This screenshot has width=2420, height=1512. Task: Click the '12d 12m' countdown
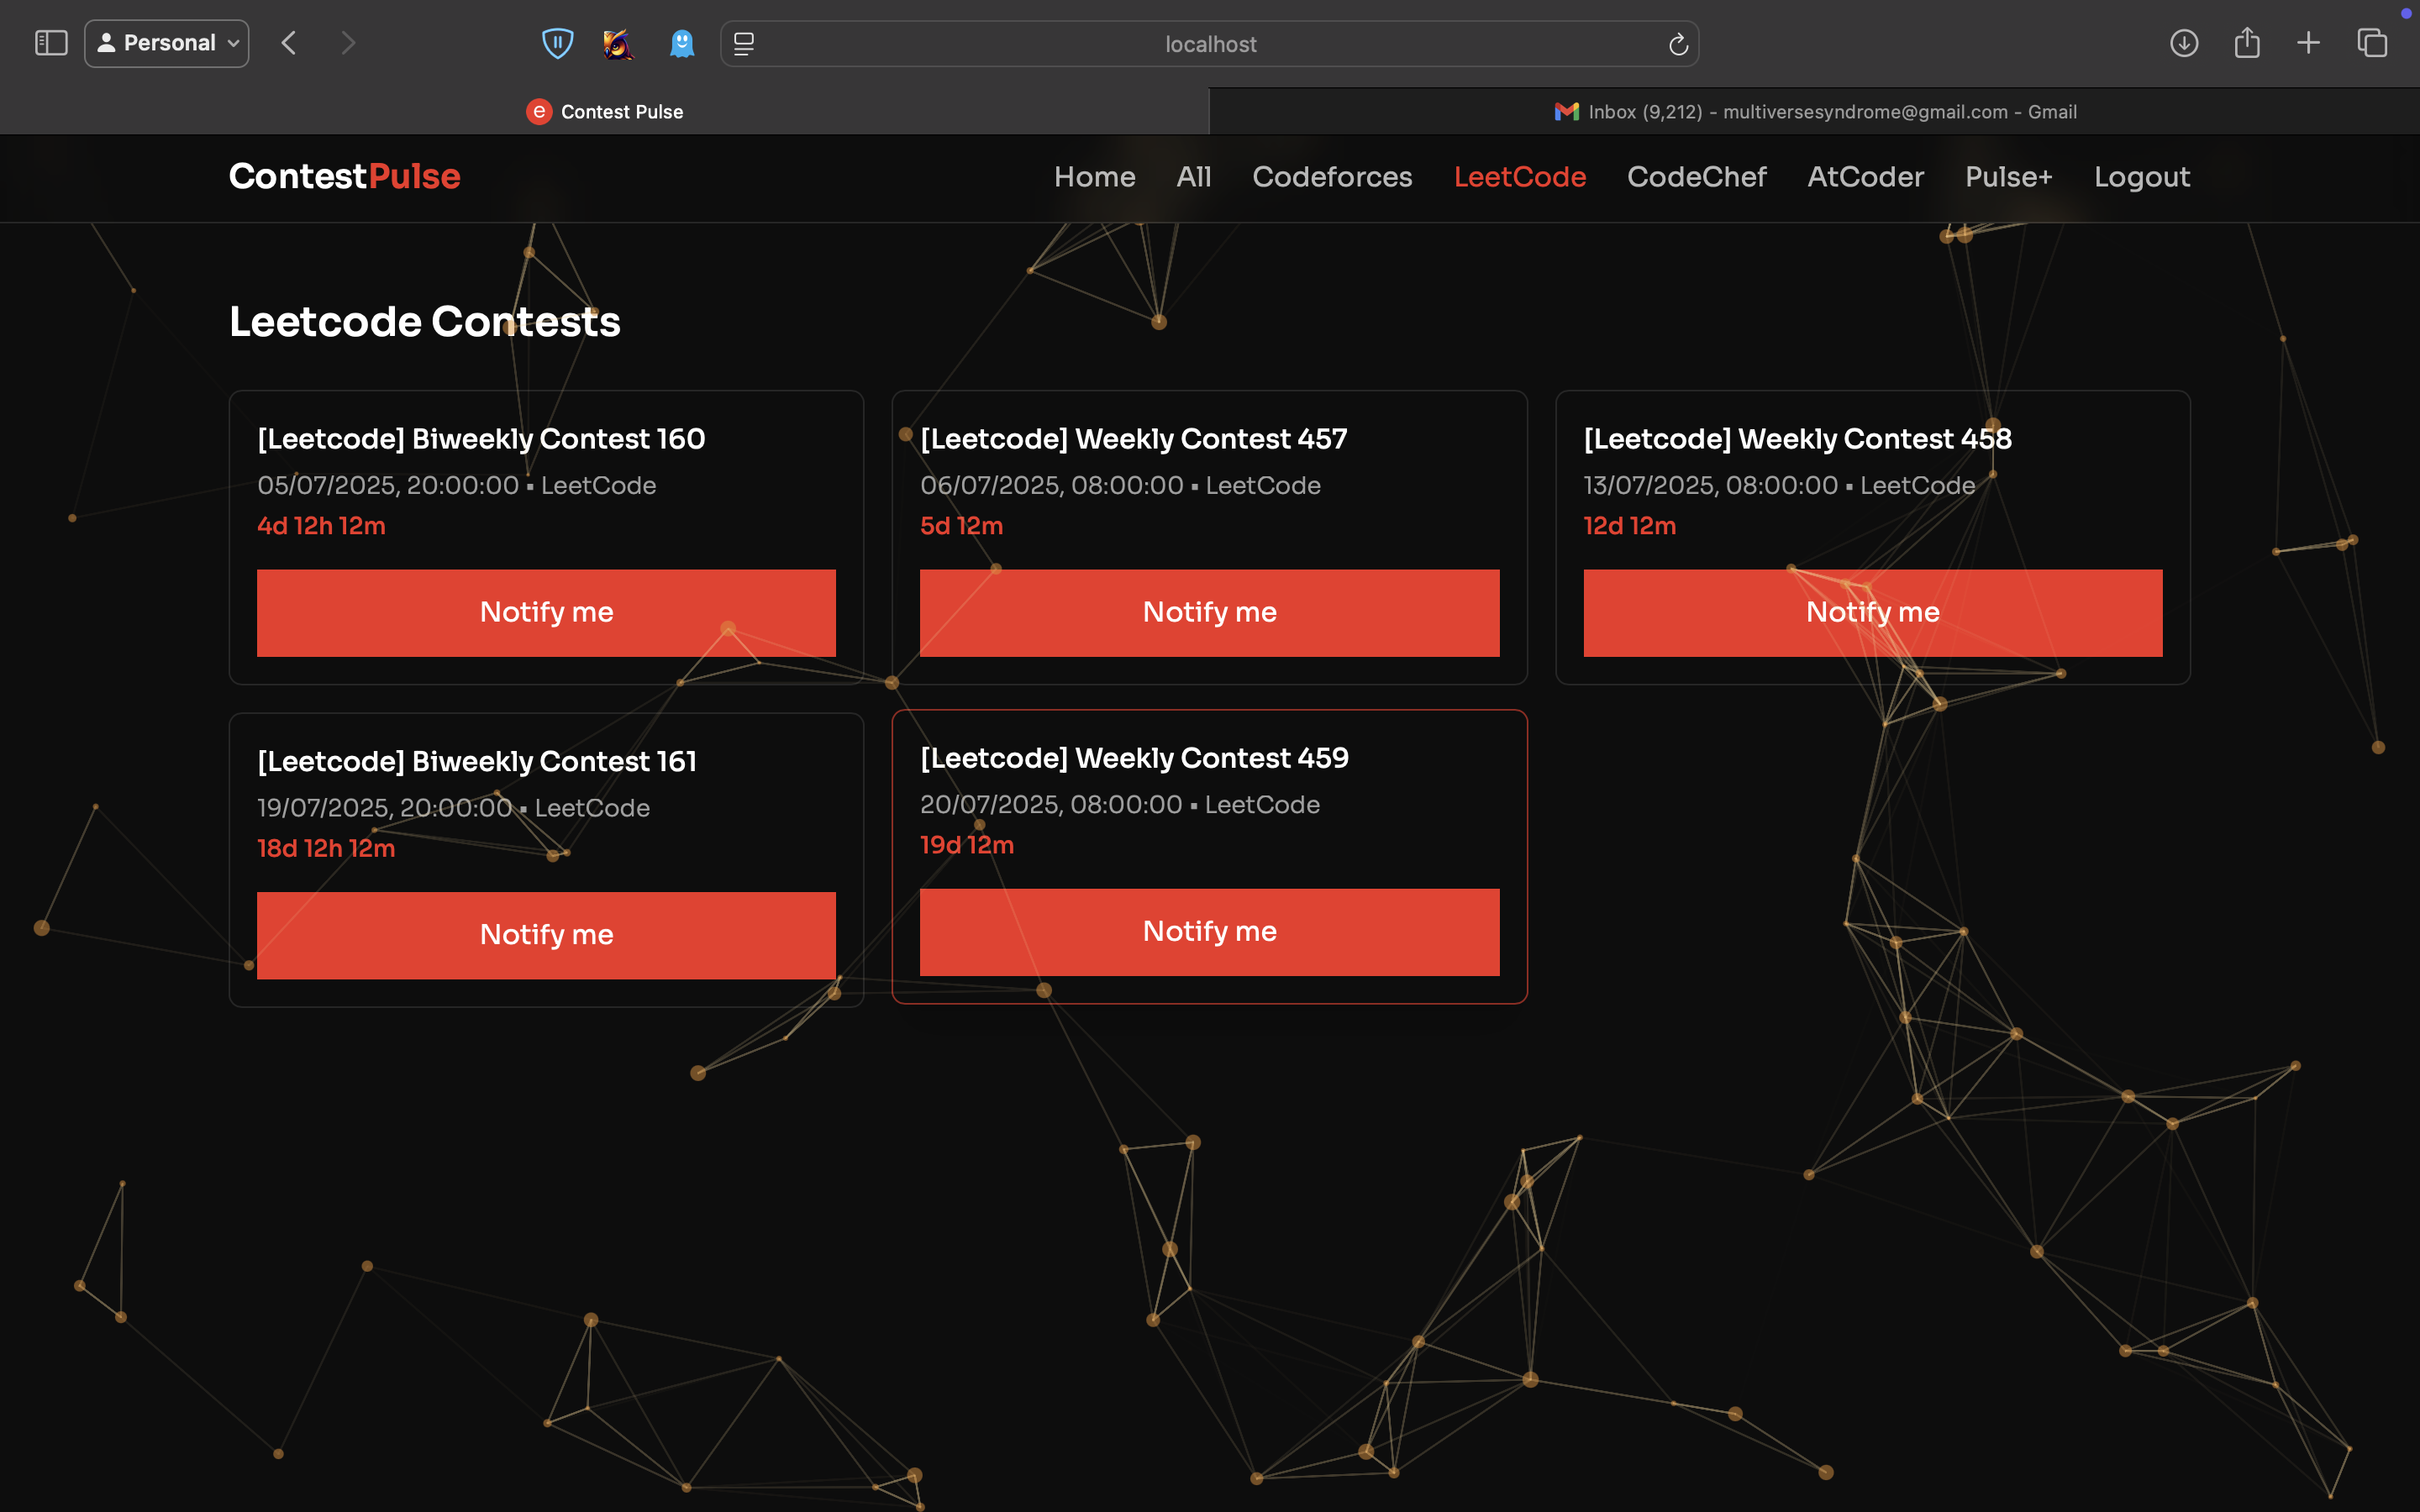coord(1629,526)
